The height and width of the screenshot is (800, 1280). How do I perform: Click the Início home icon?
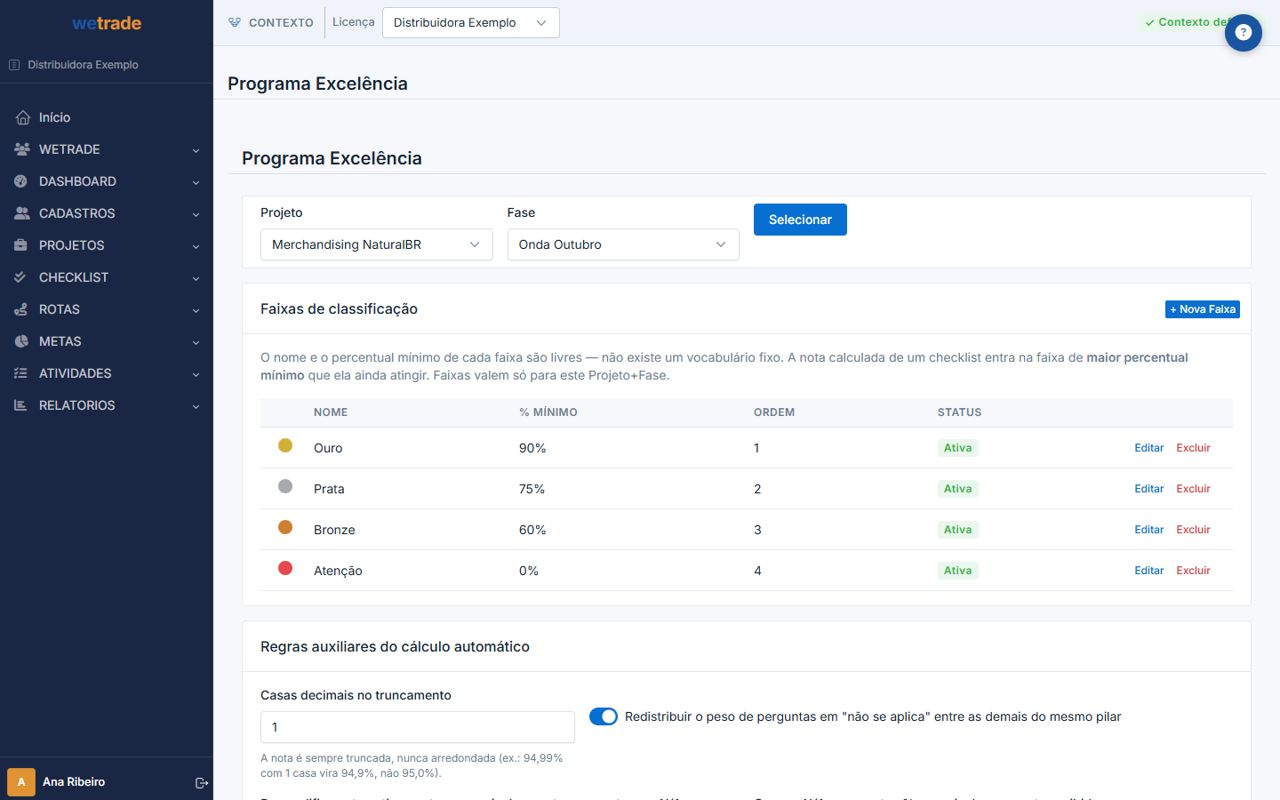pyautogui.click(x=23, y=118)
